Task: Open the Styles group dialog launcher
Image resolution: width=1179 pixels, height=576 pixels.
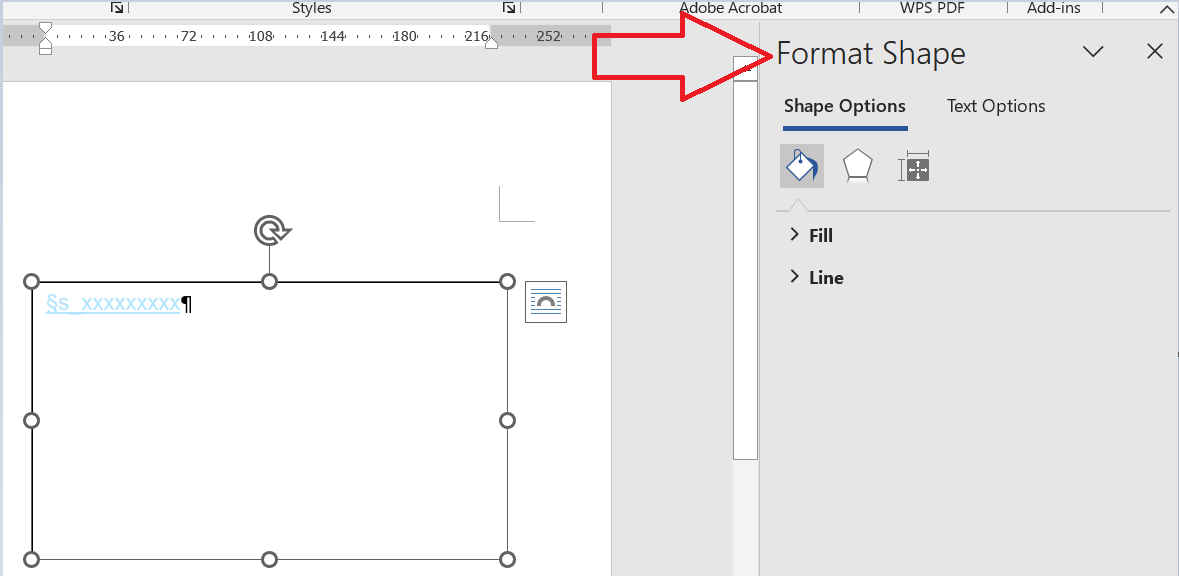Action: tap(508, 8)
